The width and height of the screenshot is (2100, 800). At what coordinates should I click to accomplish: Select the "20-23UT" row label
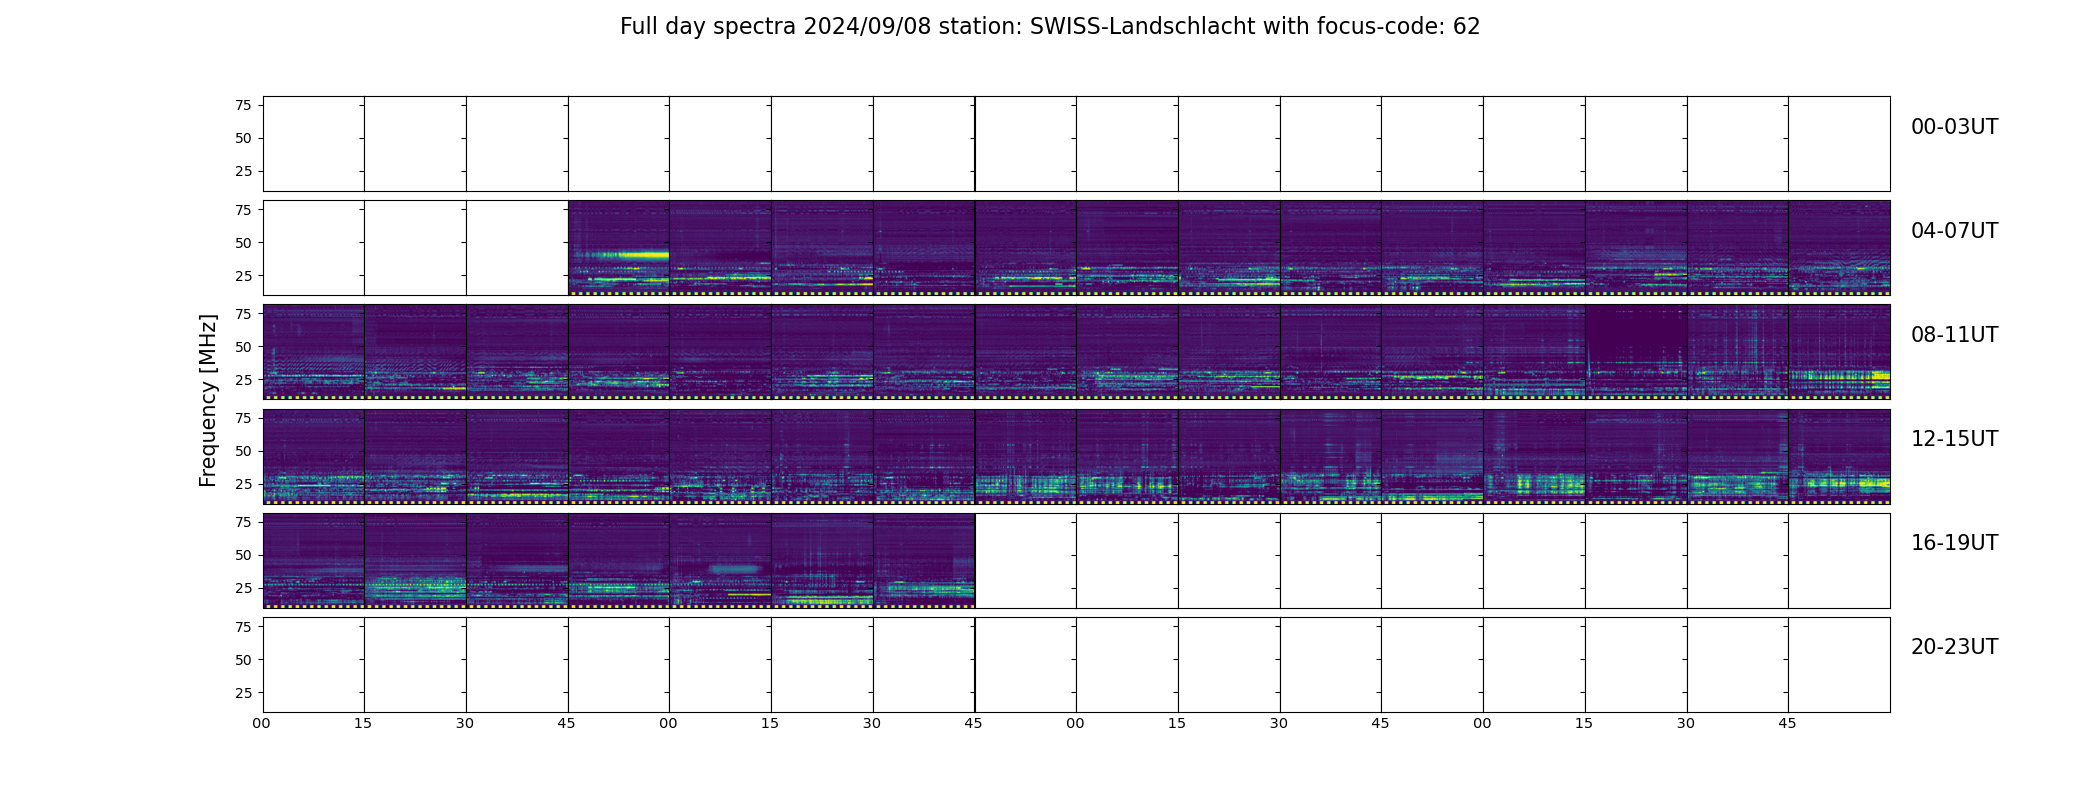1954,647
